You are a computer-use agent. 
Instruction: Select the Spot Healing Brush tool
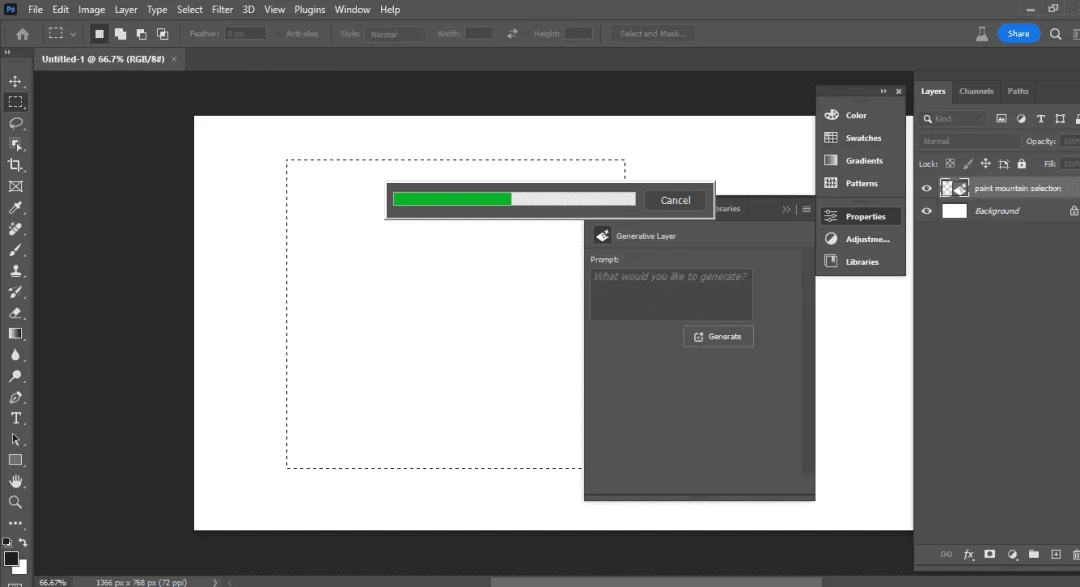[15, 229]
